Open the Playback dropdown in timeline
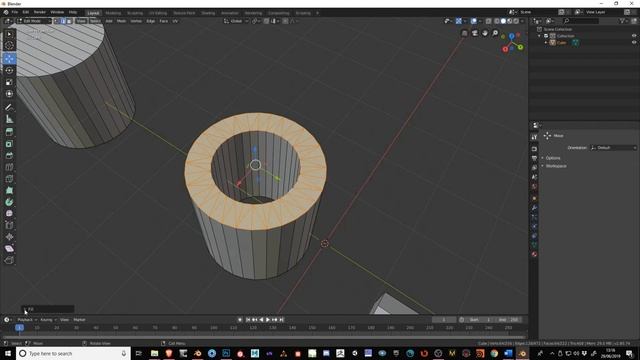 [27, 320]
